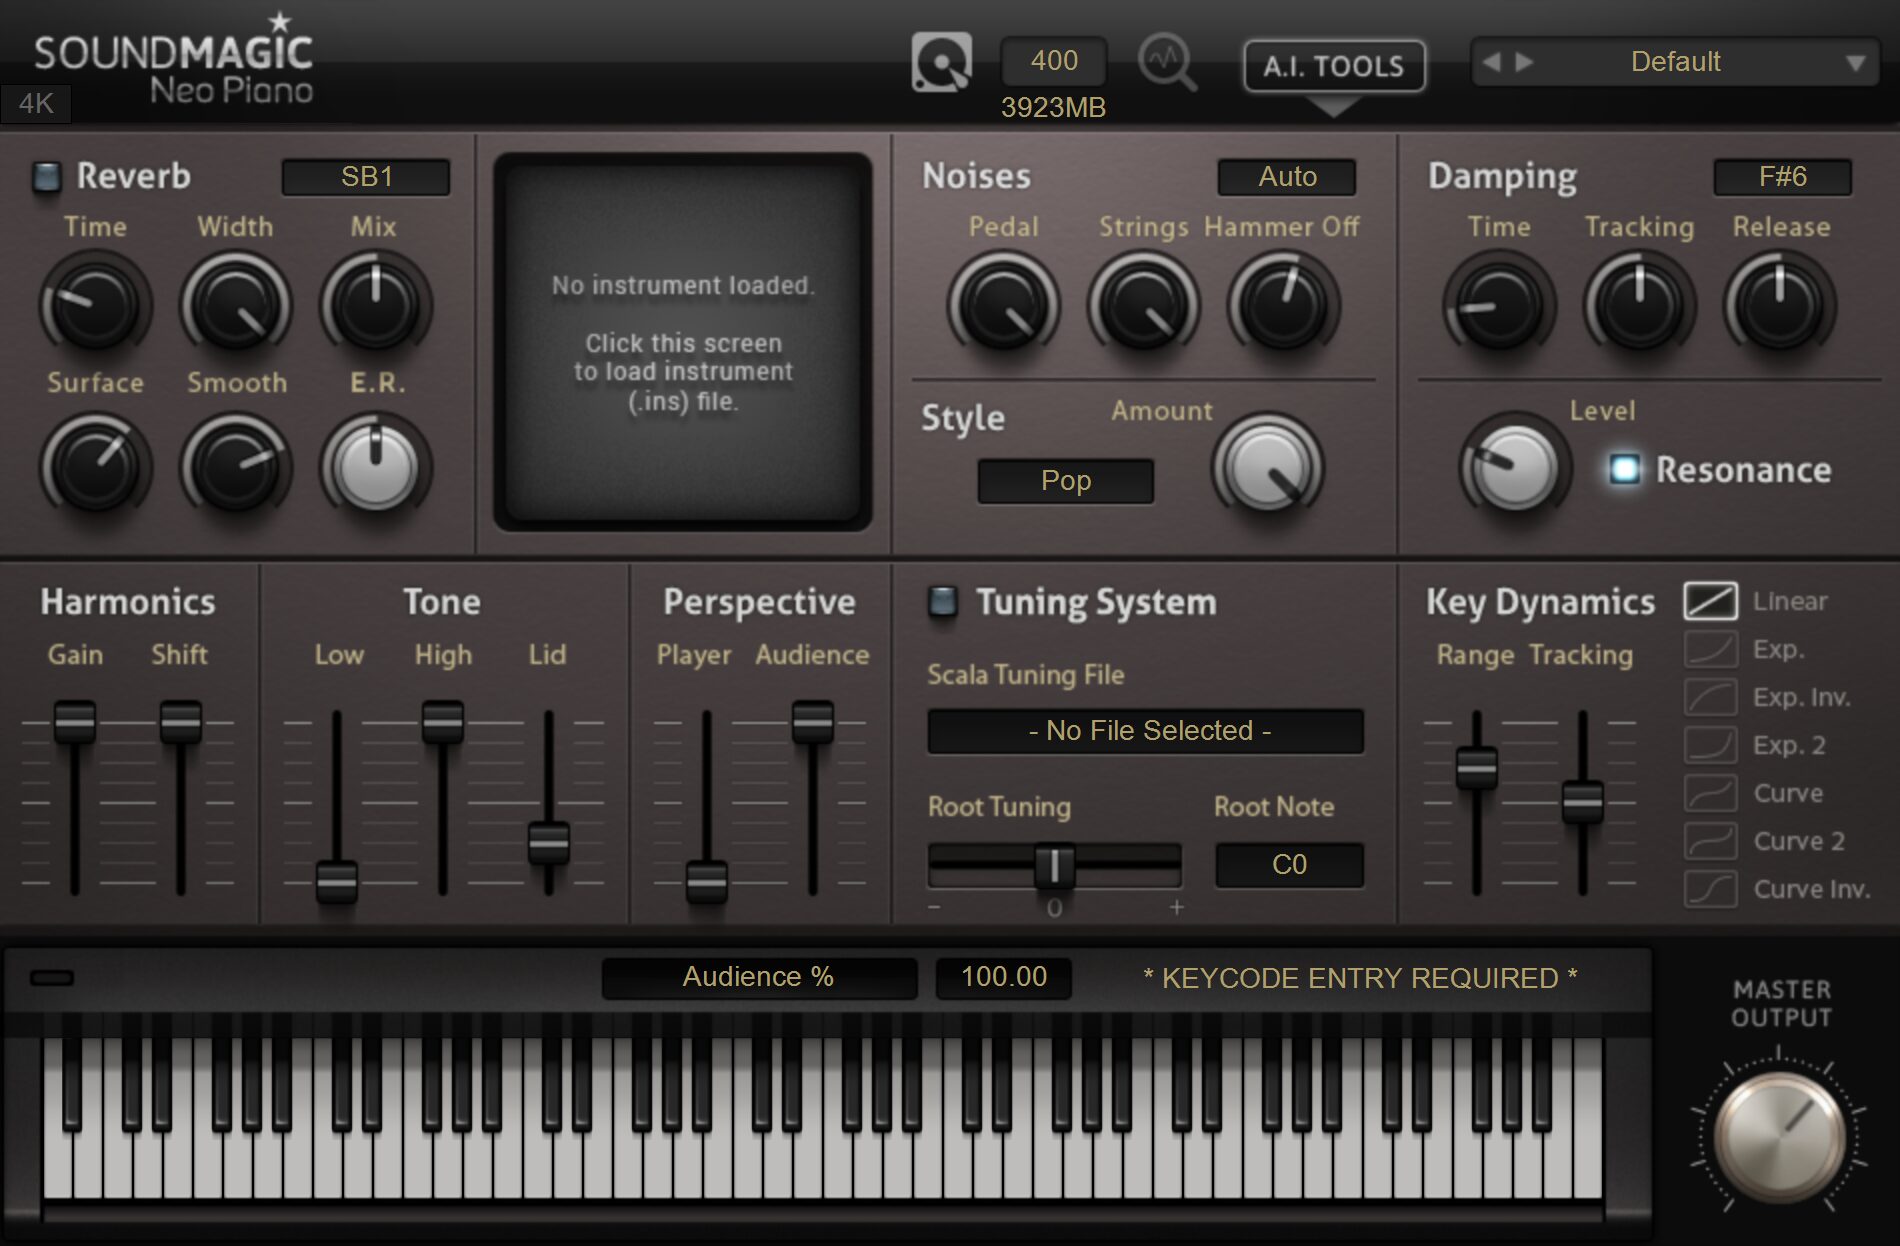This screenshot has width=1900, height=1246.
Task: Click the Style Amount knob
Action: click(x=1267, y=468)
